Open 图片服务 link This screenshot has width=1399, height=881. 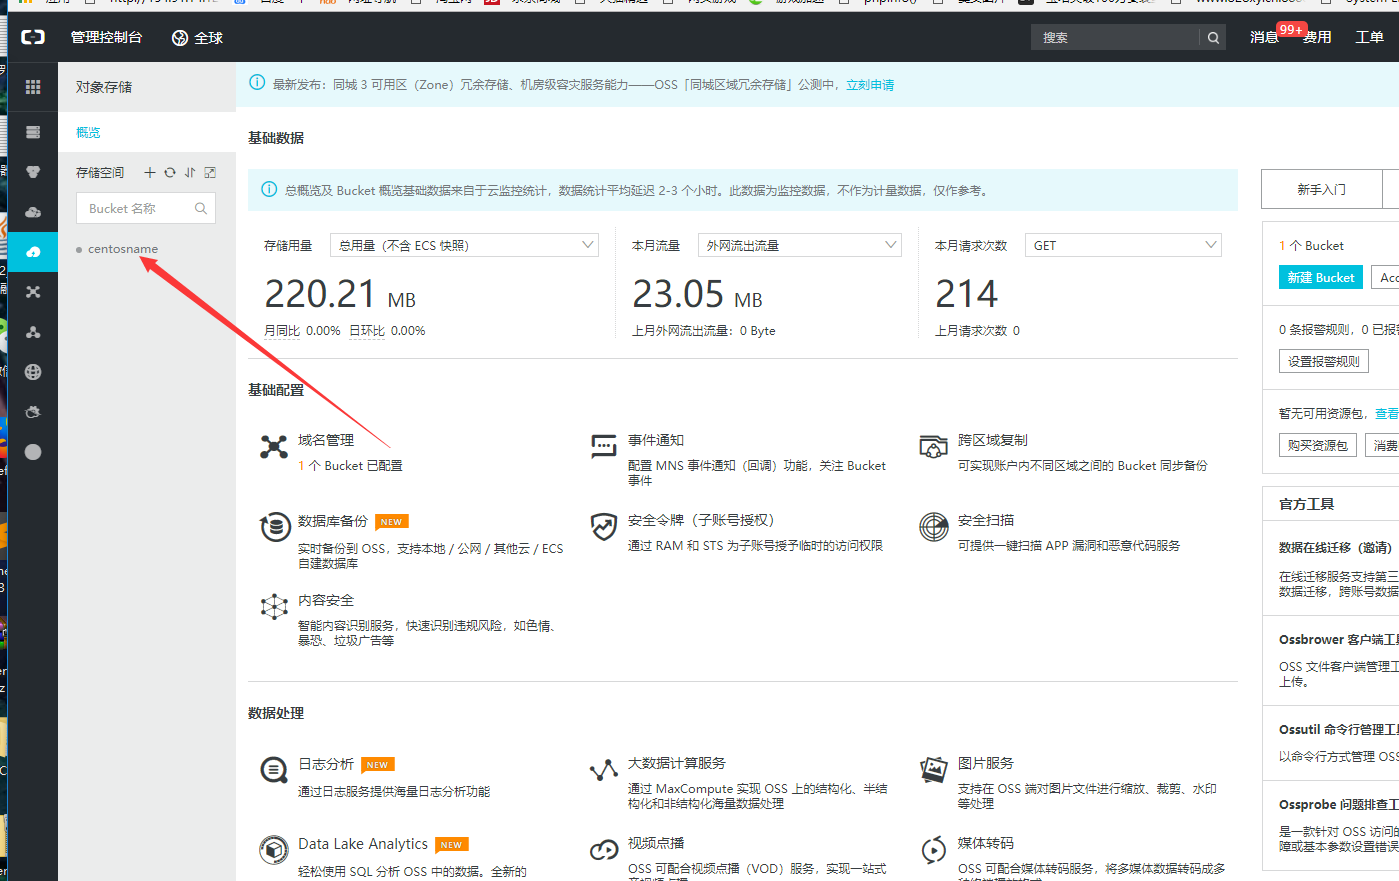[x=985, y=763]
